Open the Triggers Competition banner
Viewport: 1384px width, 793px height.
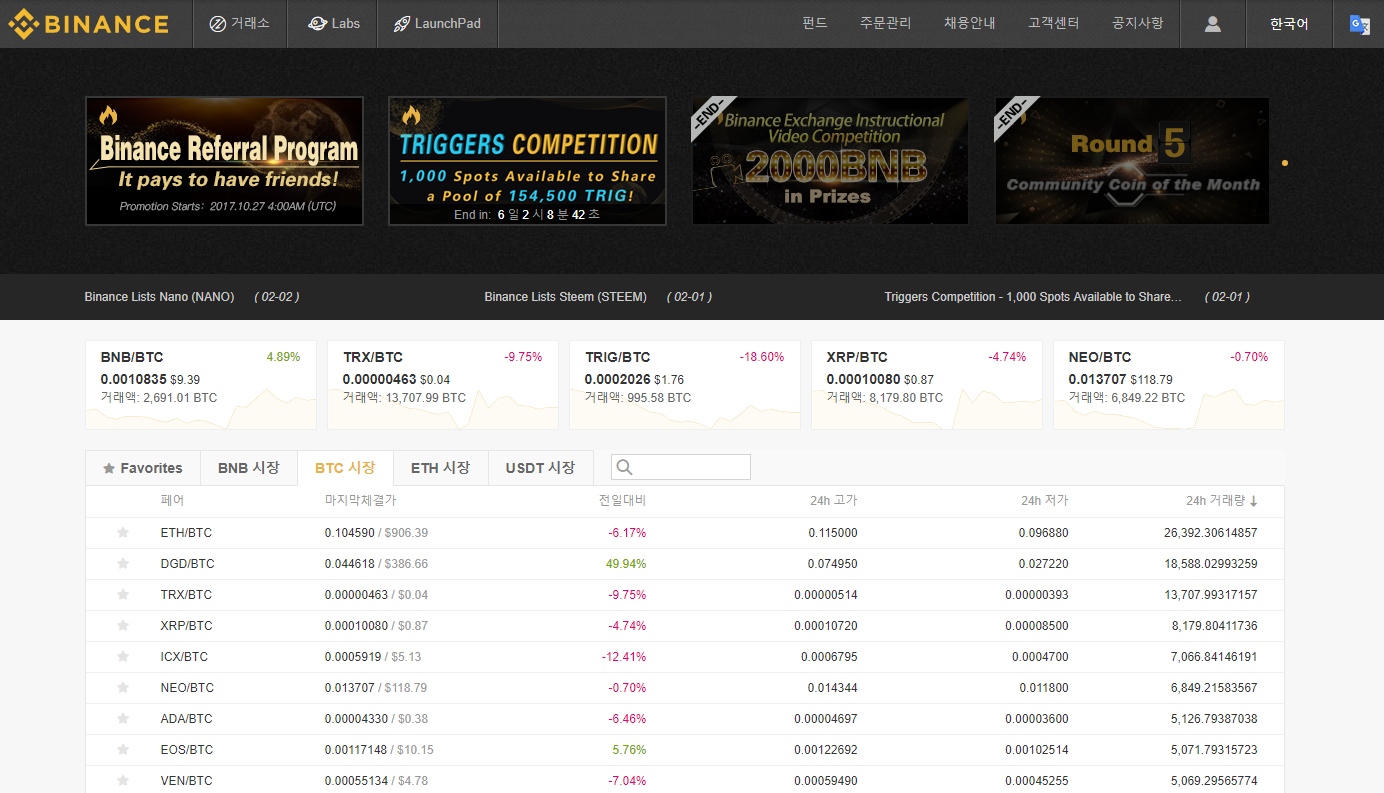(x=527, y=161)
